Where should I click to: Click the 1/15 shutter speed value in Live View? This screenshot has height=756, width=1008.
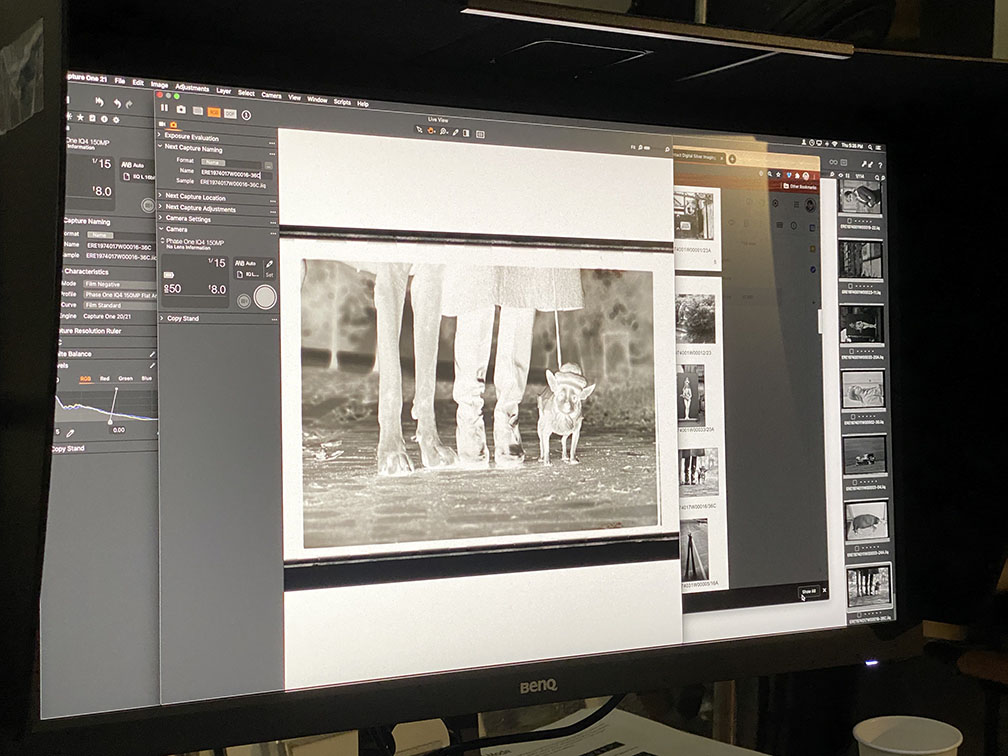(217, 262)
